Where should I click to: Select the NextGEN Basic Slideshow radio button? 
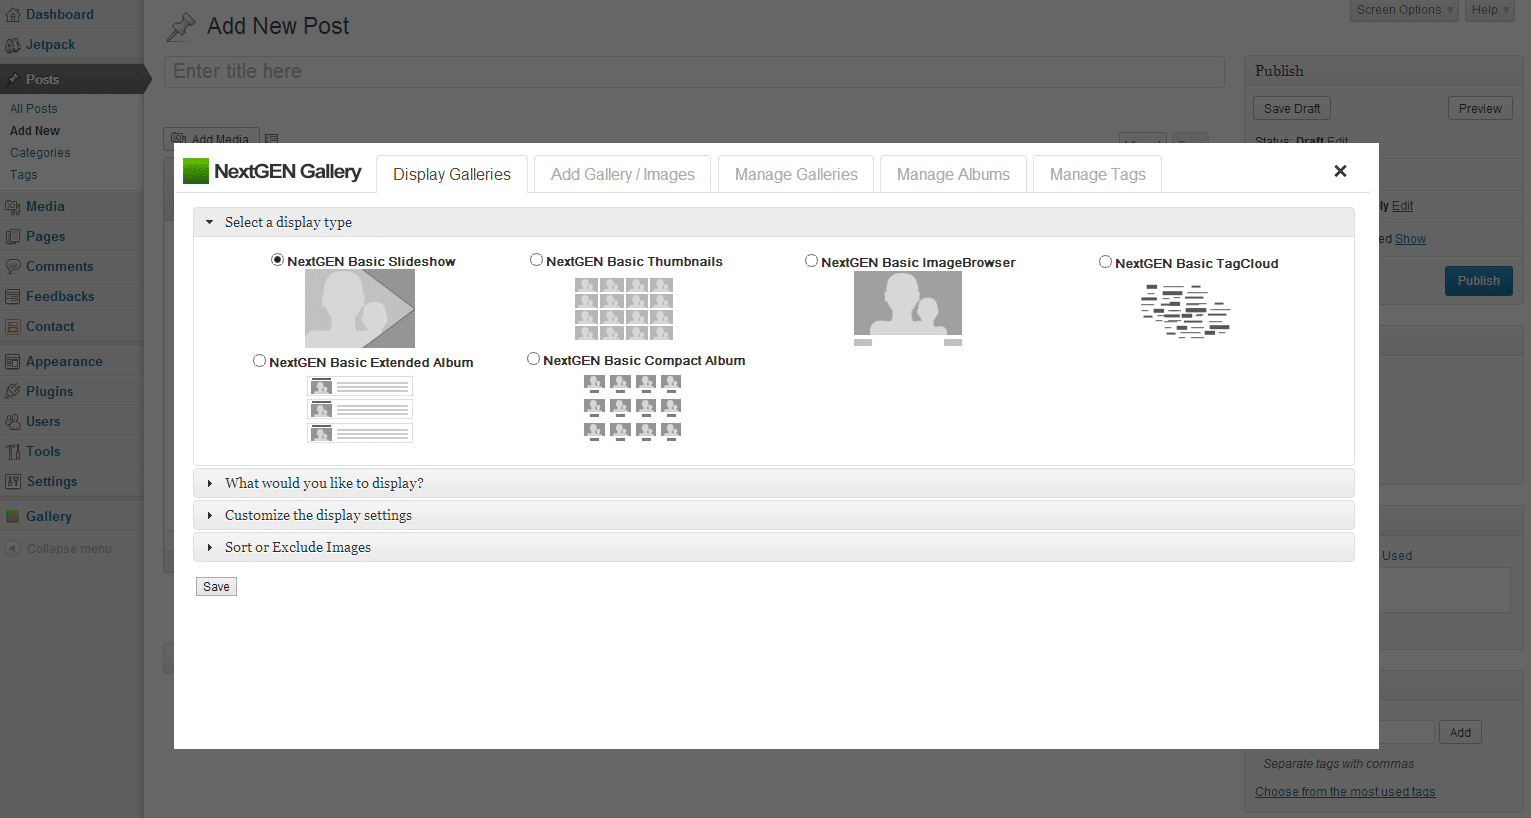(x=277, y=260)
